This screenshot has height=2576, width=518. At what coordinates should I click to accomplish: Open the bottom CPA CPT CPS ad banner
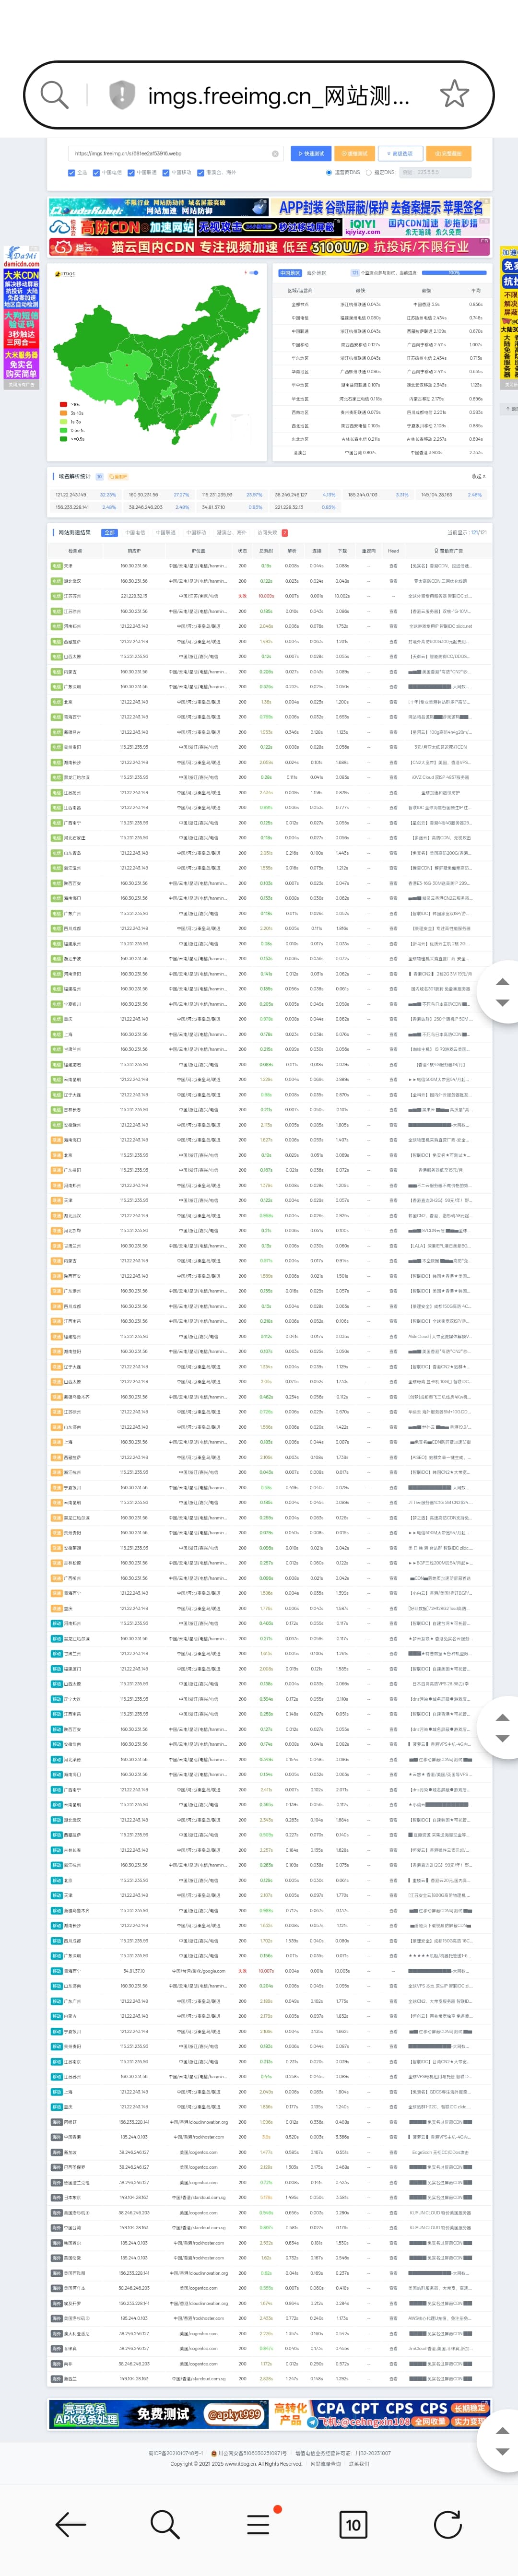380,2414
